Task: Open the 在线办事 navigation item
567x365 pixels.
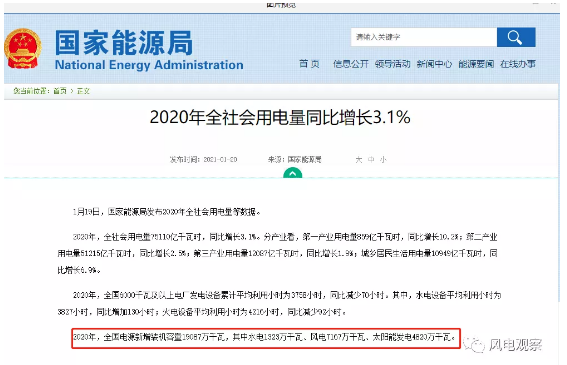Action: 518,64
